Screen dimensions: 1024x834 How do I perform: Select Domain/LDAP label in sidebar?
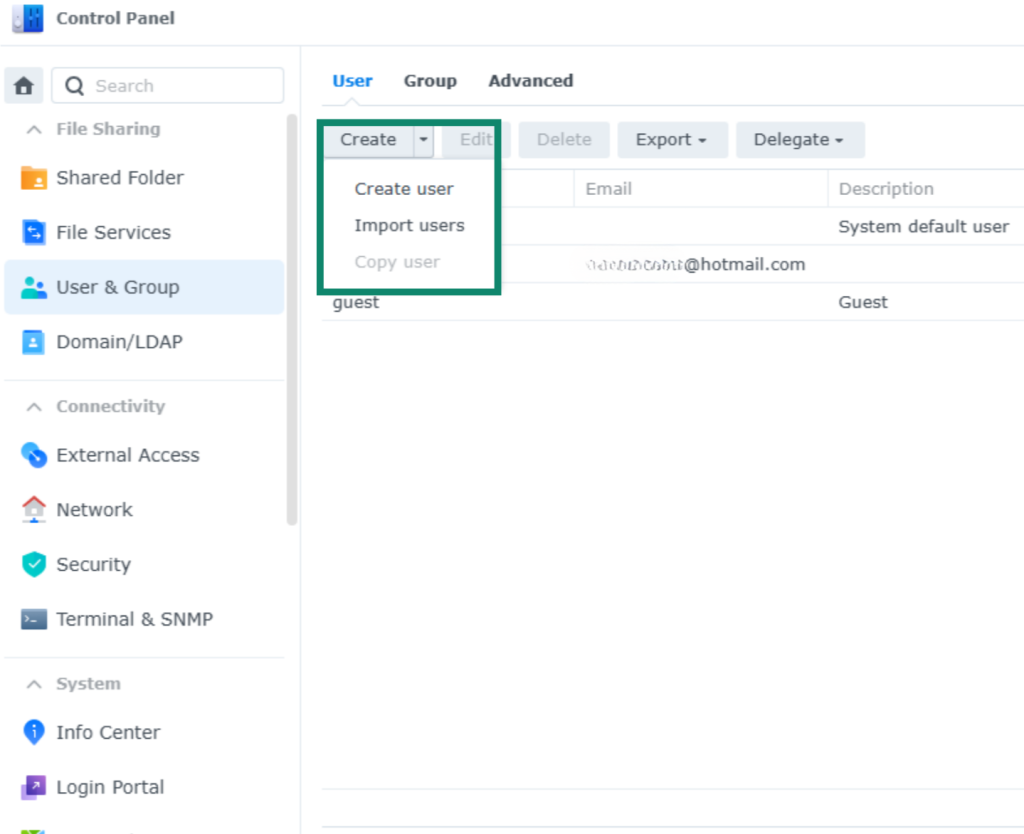120,342
